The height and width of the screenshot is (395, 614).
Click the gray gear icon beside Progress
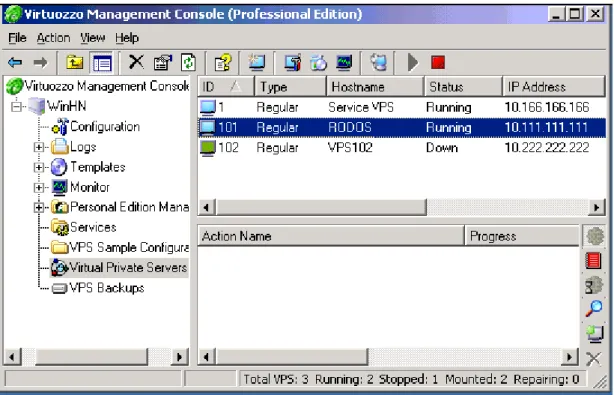(595, 236)
